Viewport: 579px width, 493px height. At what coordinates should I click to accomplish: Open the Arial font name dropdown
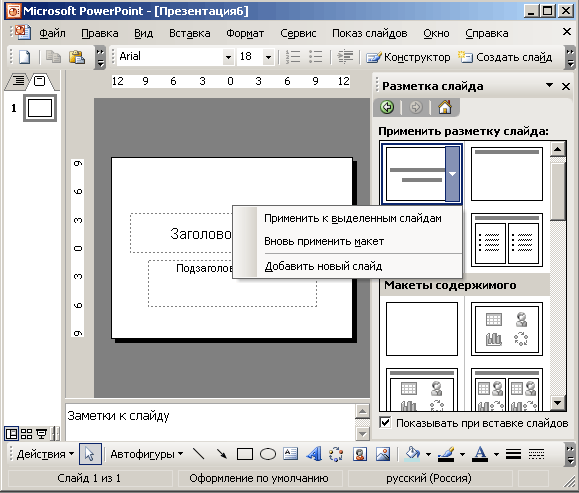tap(229, 57)
